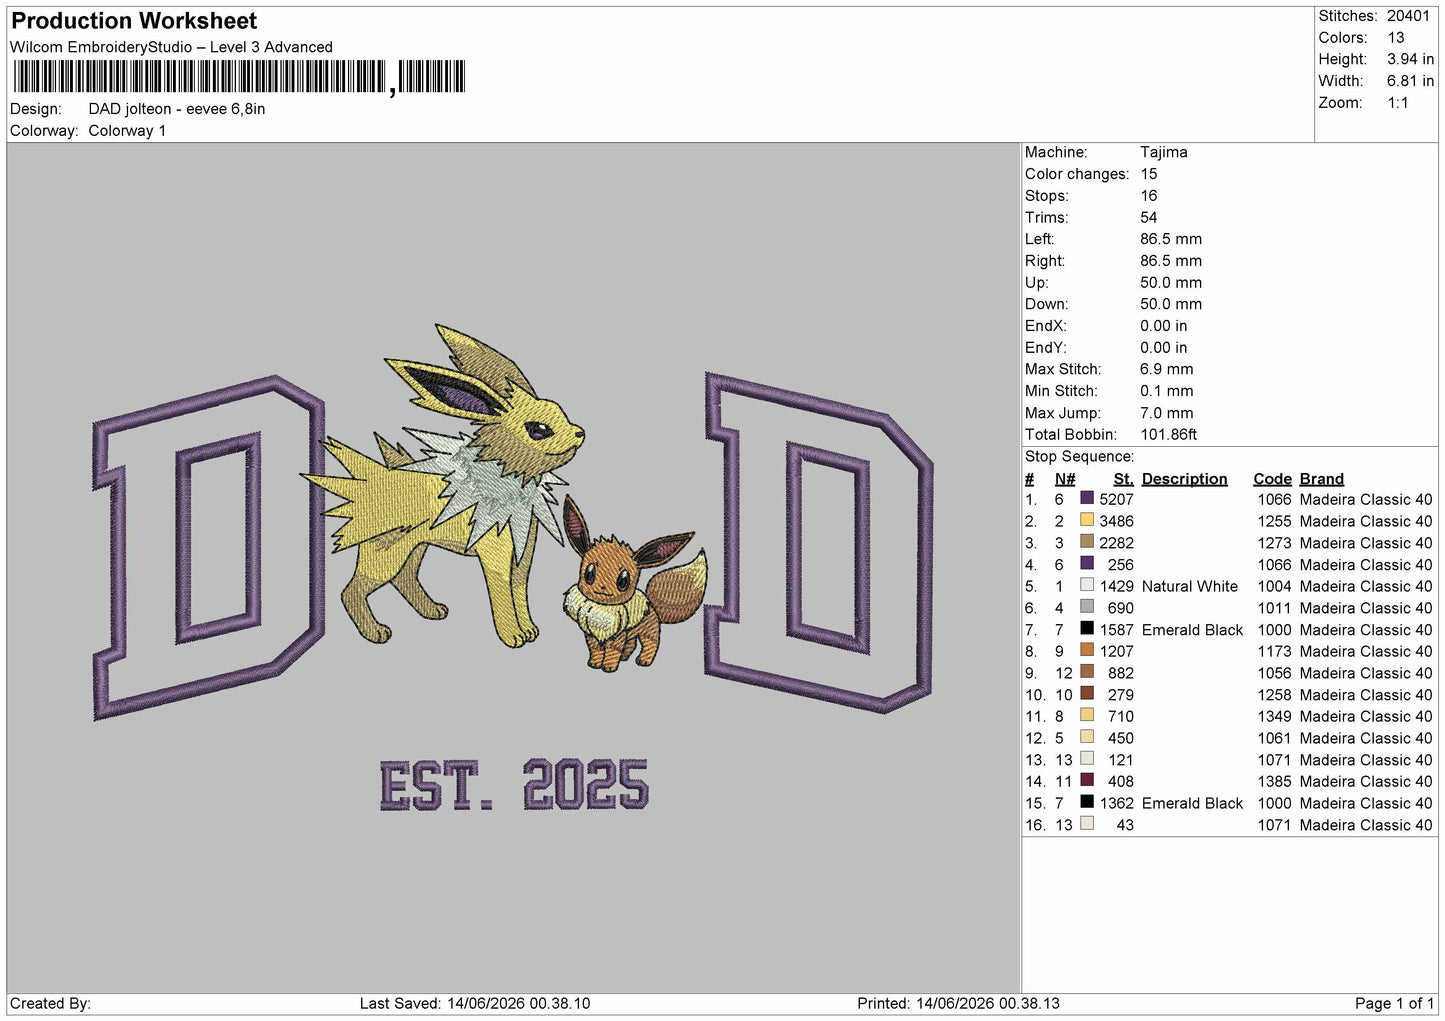Click the height value '3.94 in'

click(x=1410, y=59)
